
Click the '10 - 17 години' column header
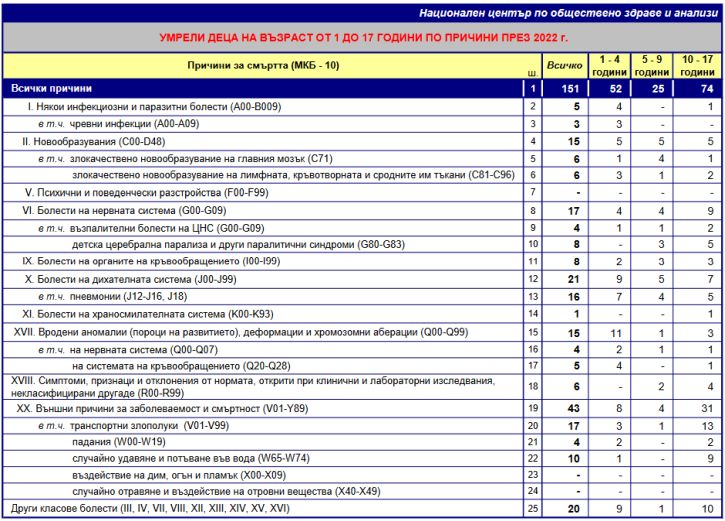697,66
